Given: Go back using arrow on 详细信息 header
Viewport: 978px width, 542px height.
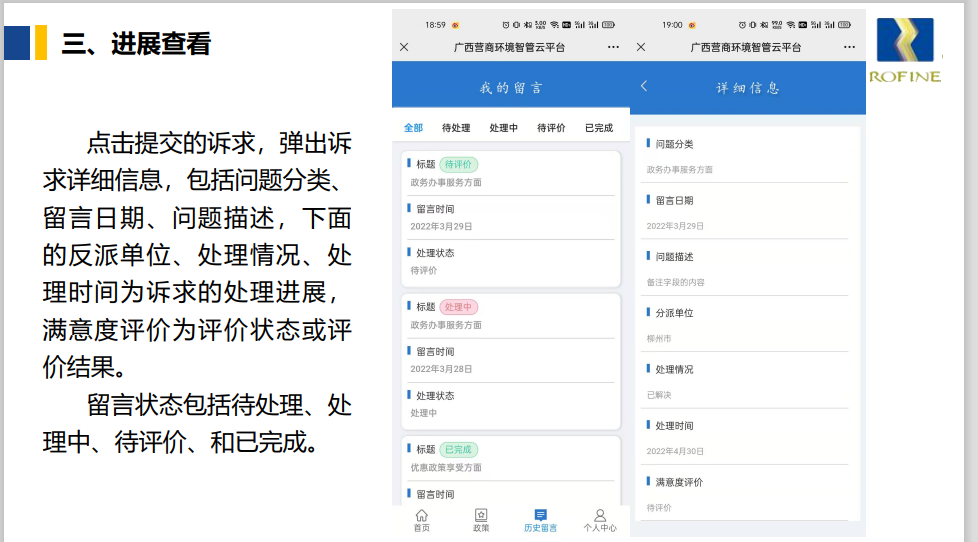Looking at the screenshot, I should pos(644,87).
